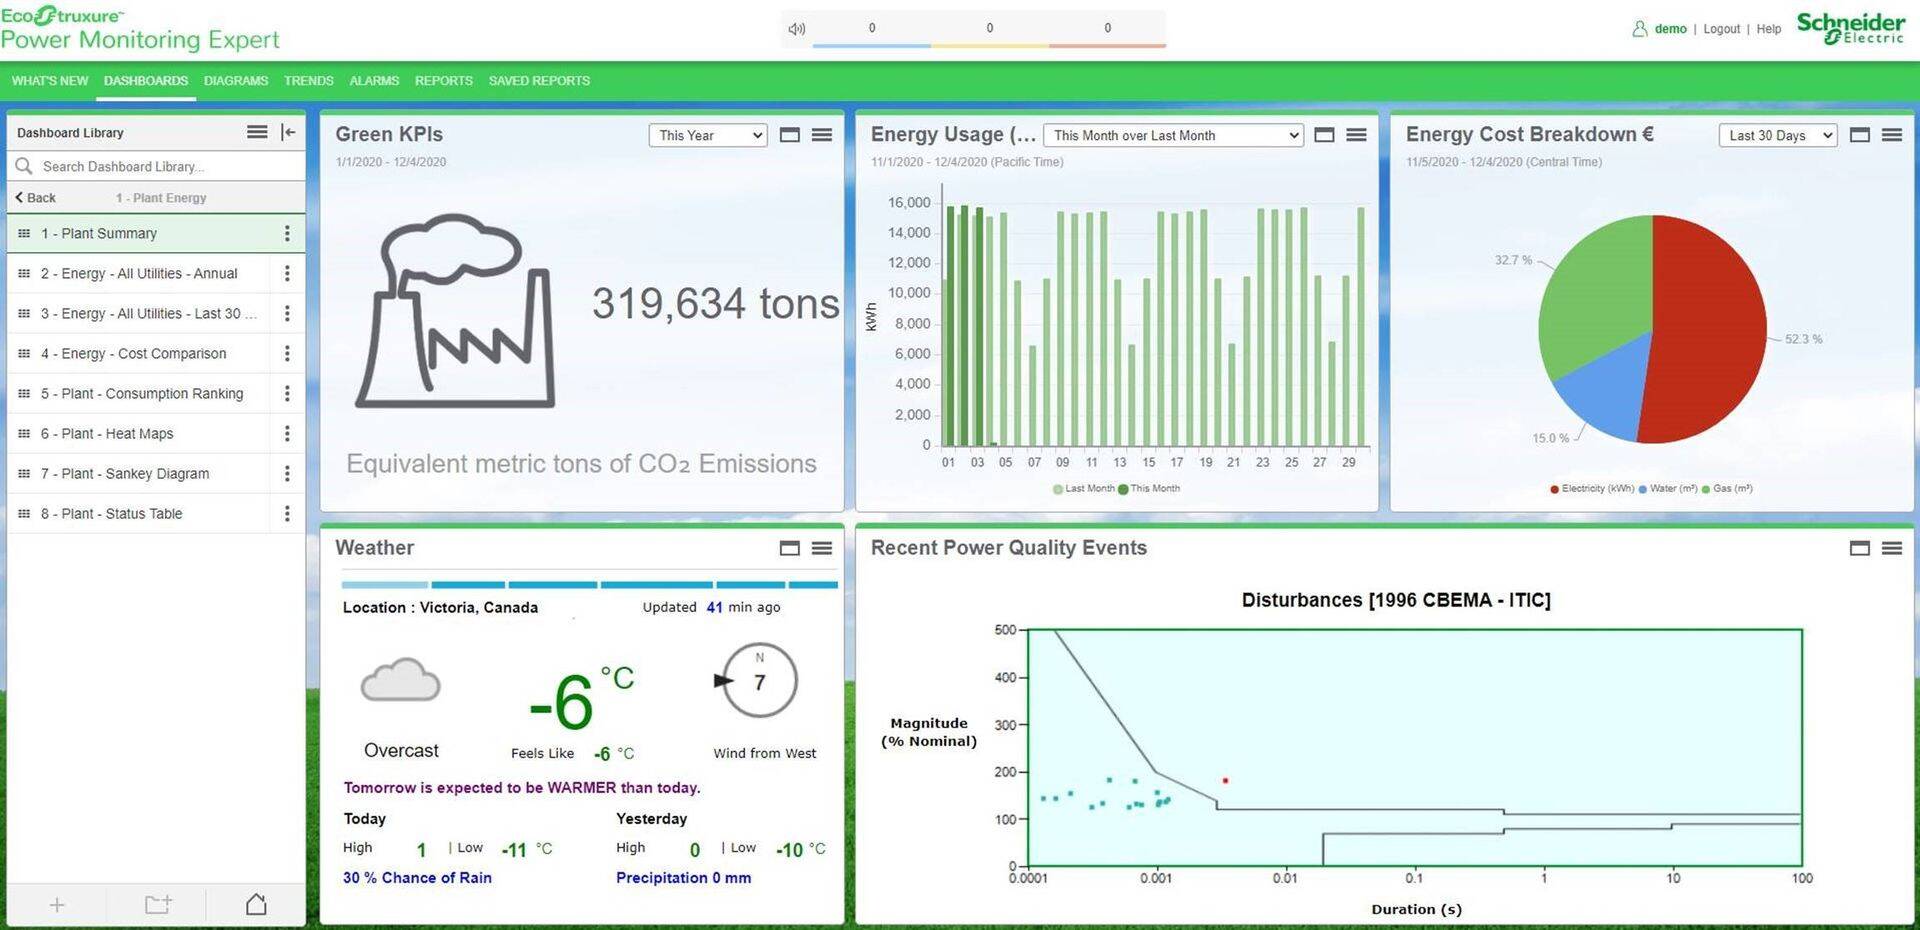Open the TRENDS tab
This screenshot has width=1920, height=930.
point(308,81)
